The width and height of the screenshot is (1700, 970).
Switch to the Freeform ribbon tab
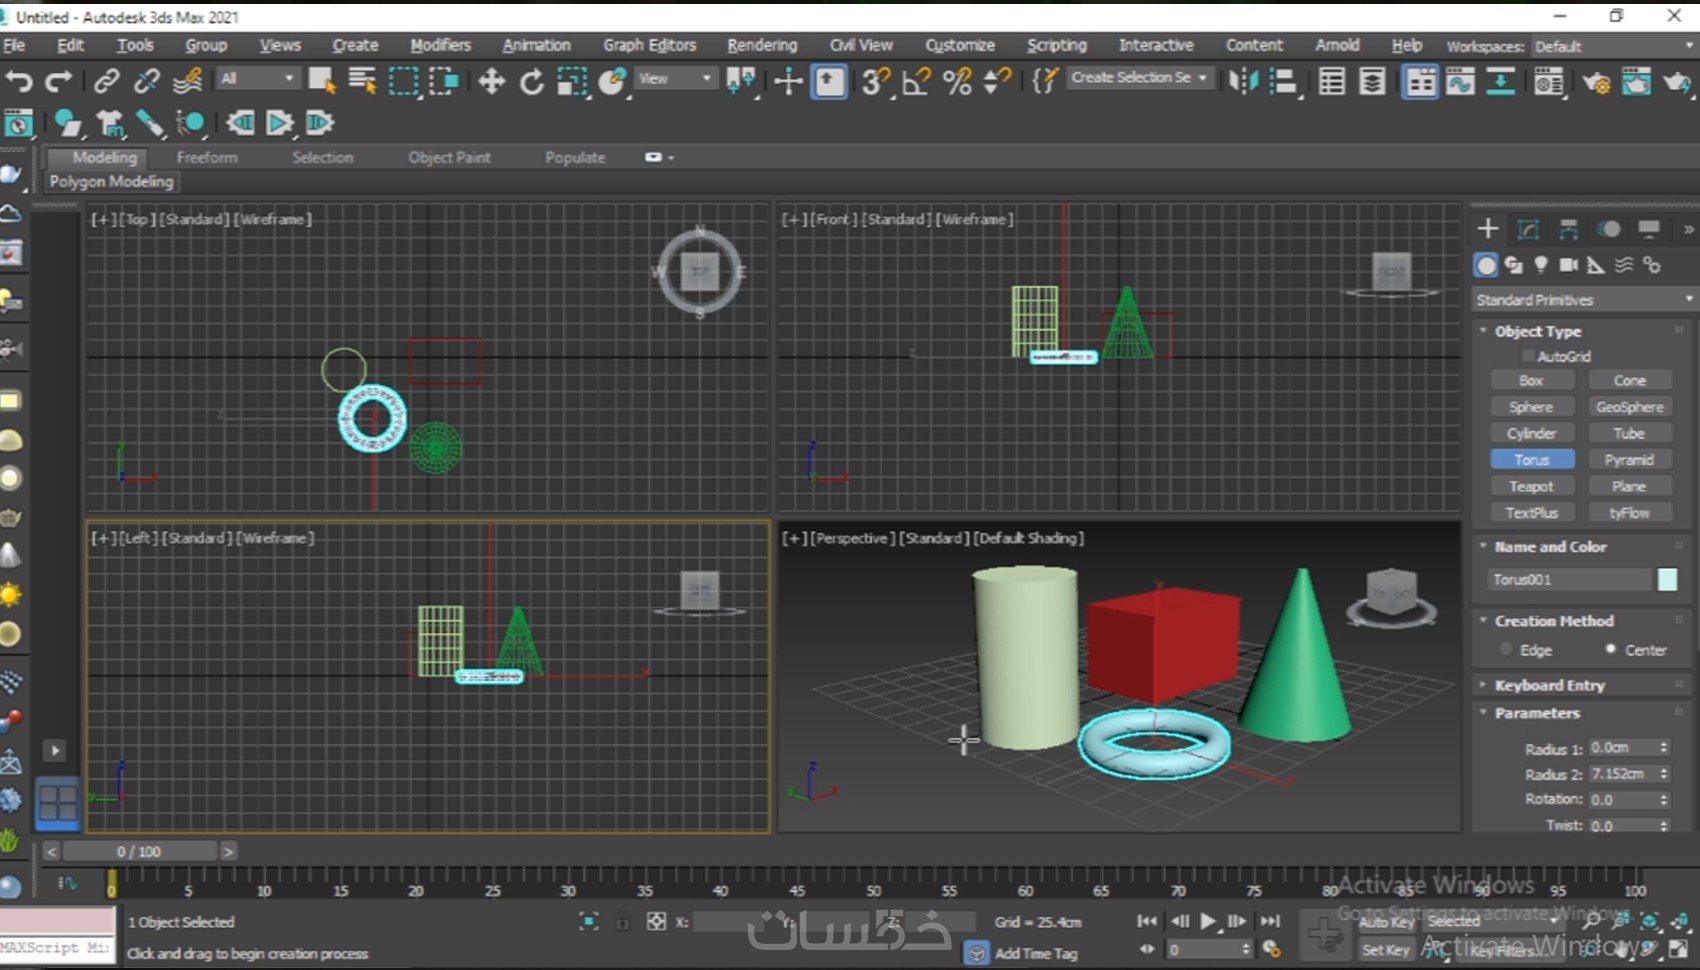tap(207, 157)
